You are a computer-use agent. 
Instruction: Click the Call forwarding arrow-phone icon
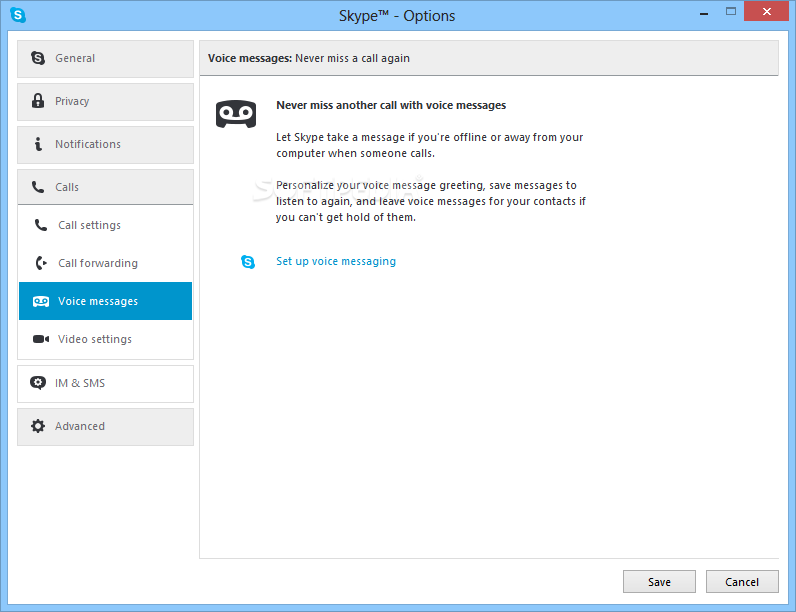(x=41, y=263)
